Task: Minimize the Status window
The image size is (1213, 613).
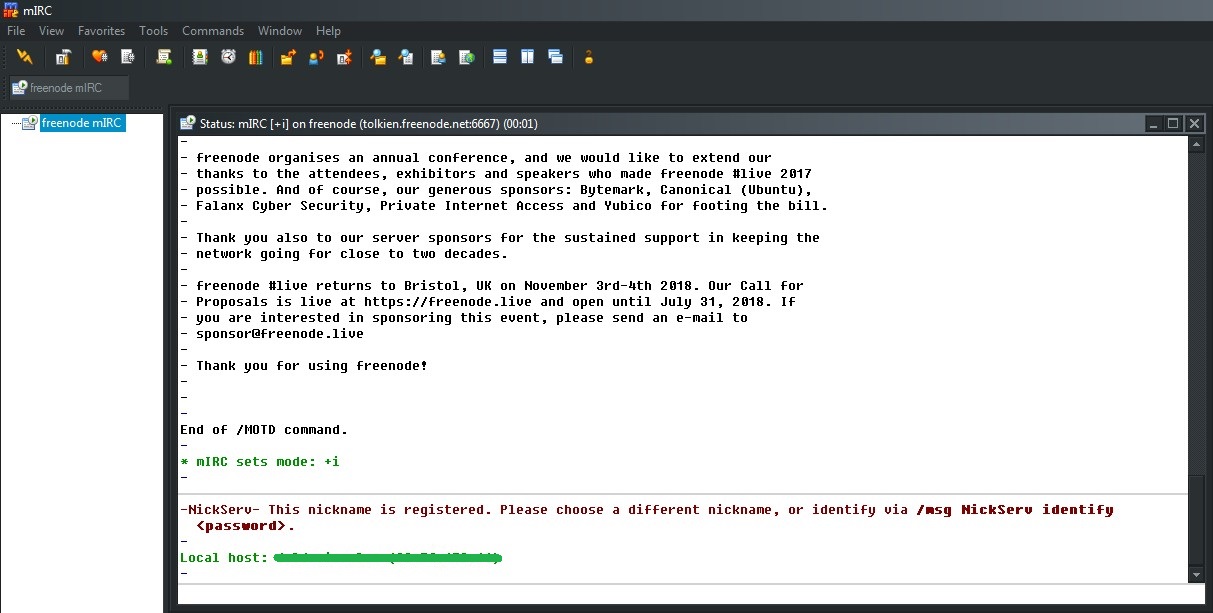Action: point(1154,124)
